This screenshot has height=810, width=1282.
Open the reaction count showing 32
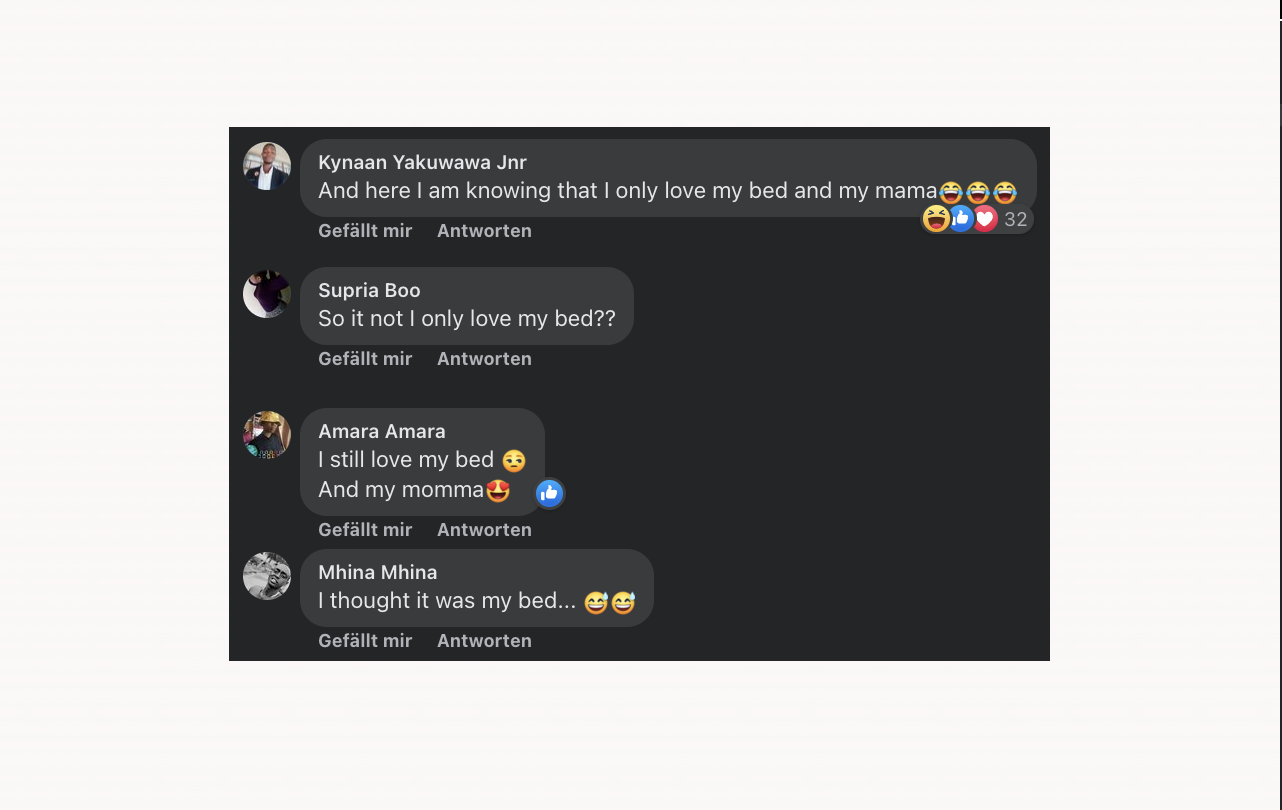[1016, 219]
